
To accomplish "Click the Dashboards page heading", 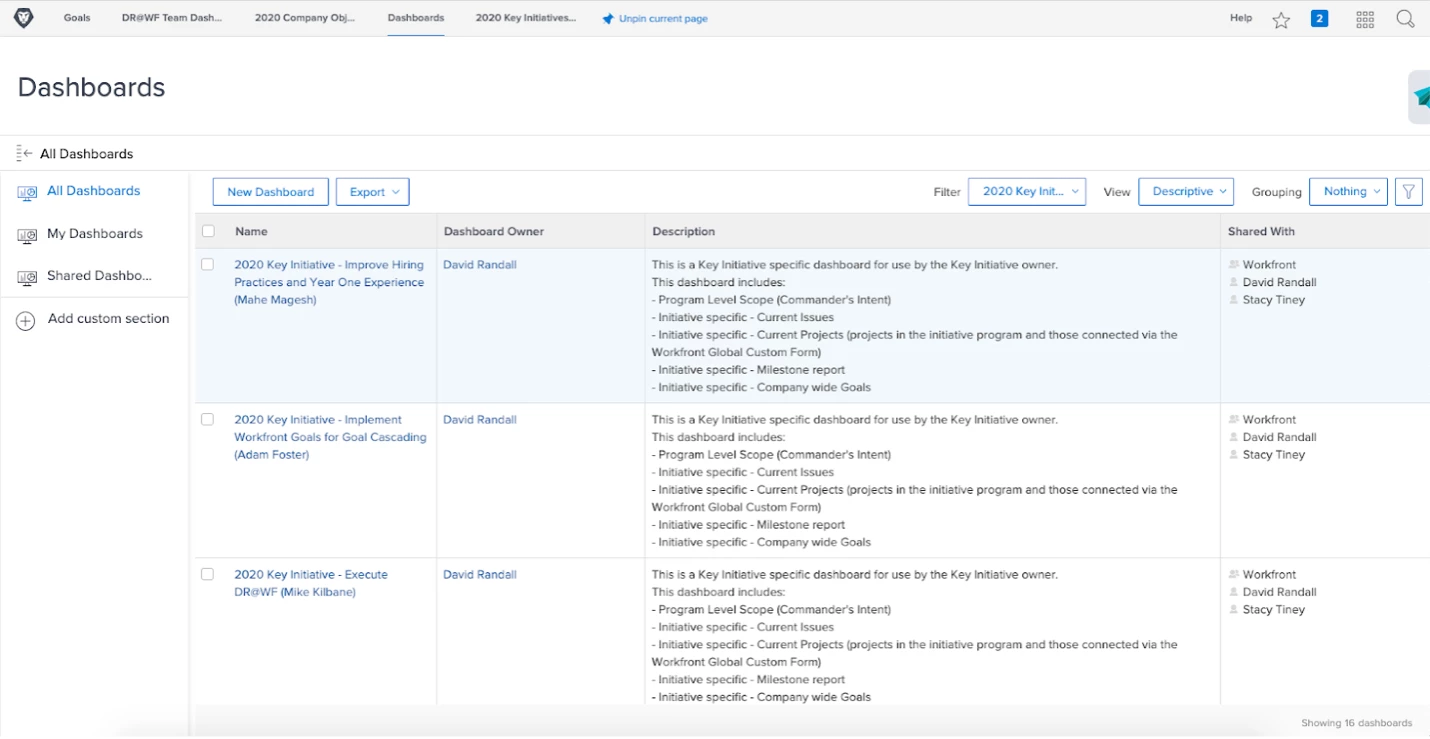I will pyautogui.click(x=91, y=87).
